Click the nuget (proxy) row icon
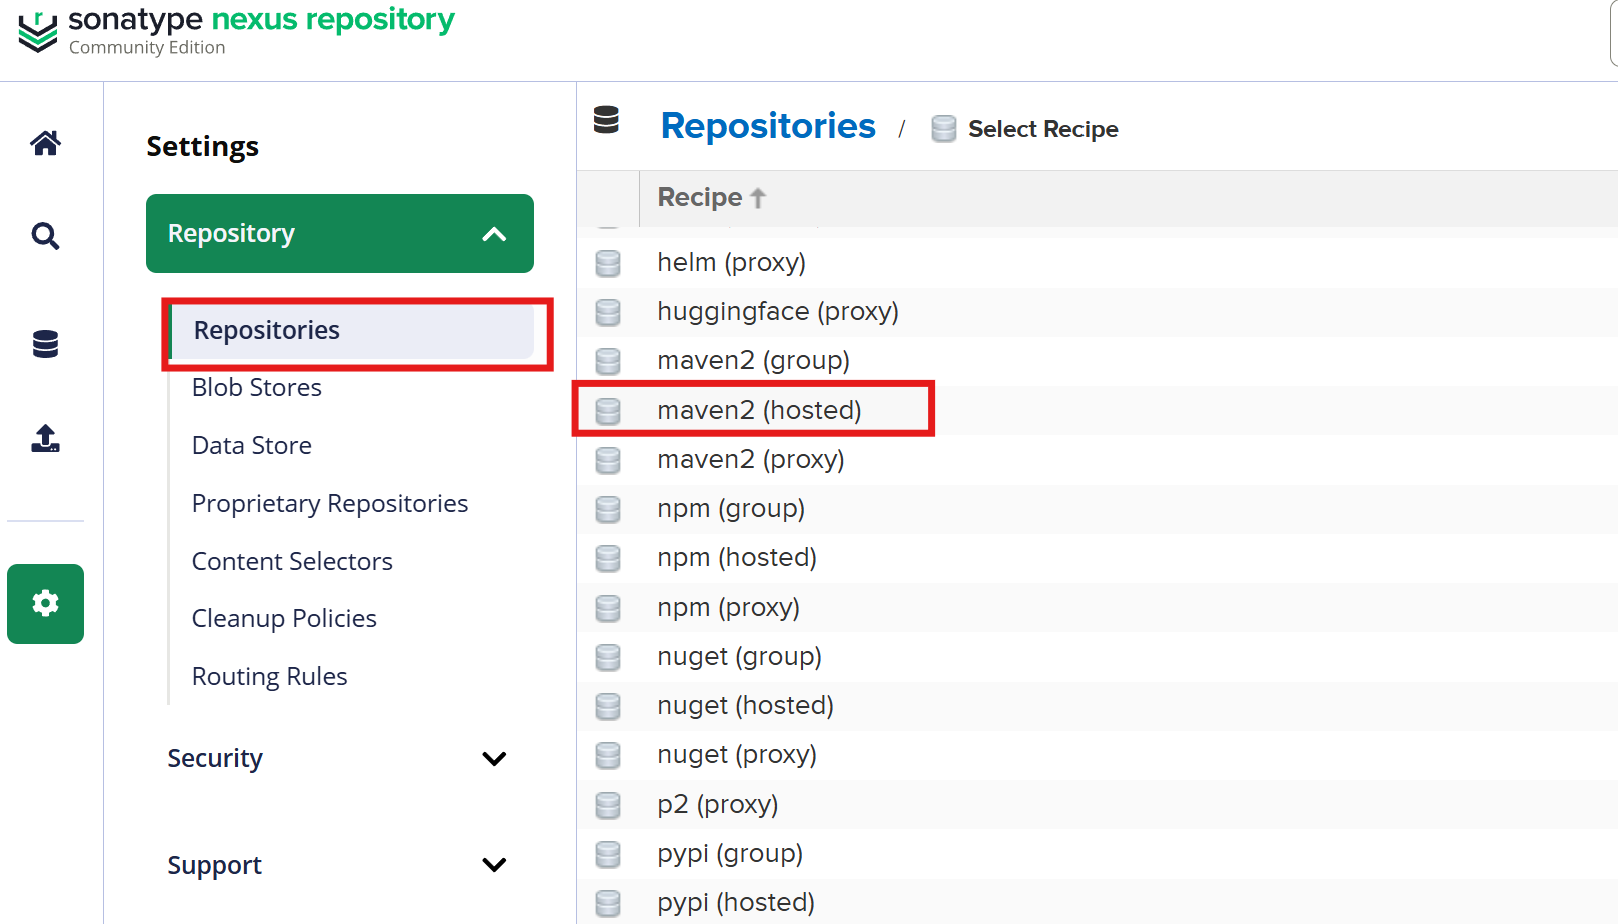This screenshot has height=924, width=1618. coord(608,755)
